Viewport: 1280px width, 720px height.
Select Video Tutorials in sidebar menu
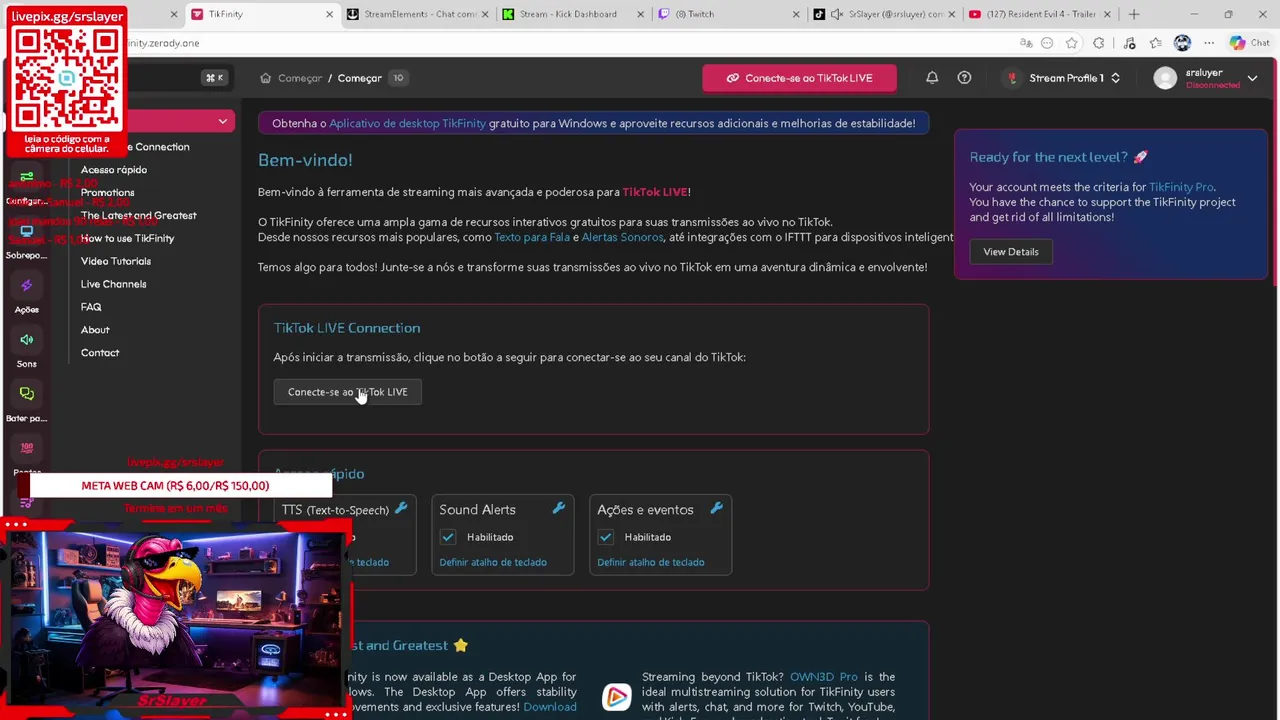[x=116, y=261]
